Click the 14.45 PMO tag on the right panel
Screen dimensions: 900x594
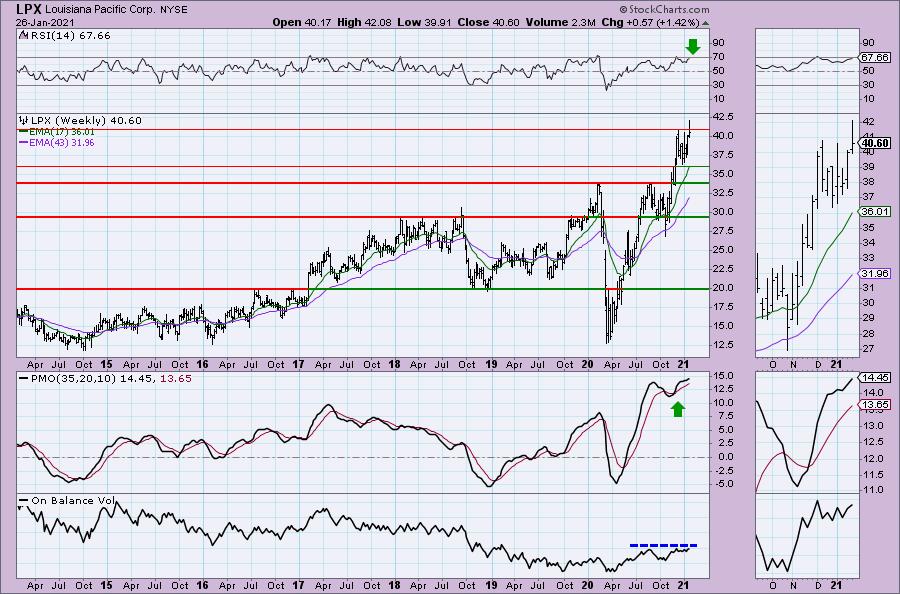(x=875, y=378)
